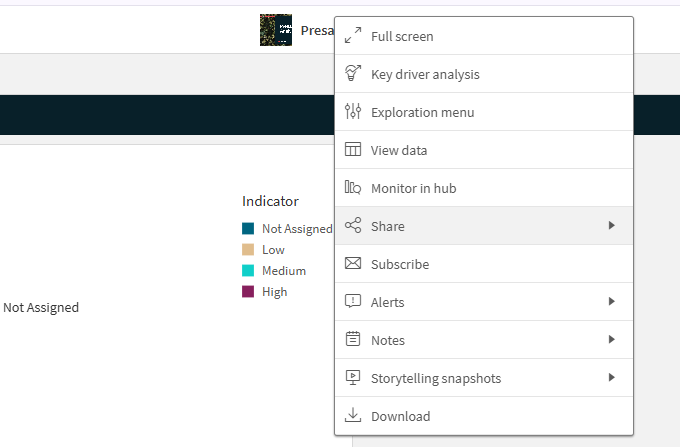The width and height of the screenshot is (680, 447).
Task: Click the app thumbnail in header
Action: click(275, 30)
